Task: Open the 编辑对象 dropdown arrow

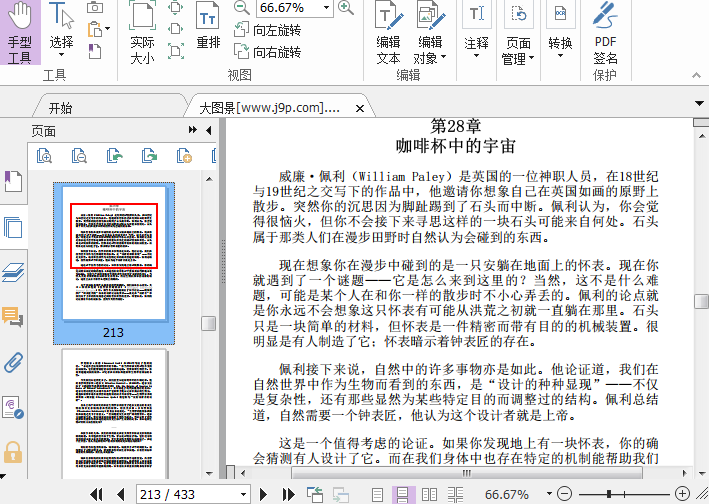Action: click(443, 57)
